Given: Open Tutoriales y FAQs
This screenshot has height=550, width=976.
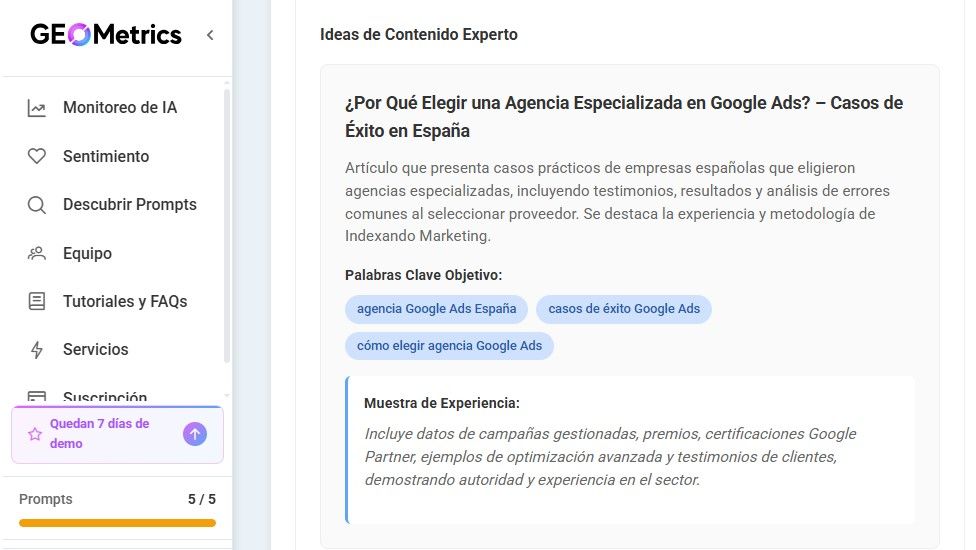Looking at the screenshot, I should tap(125, 301).
